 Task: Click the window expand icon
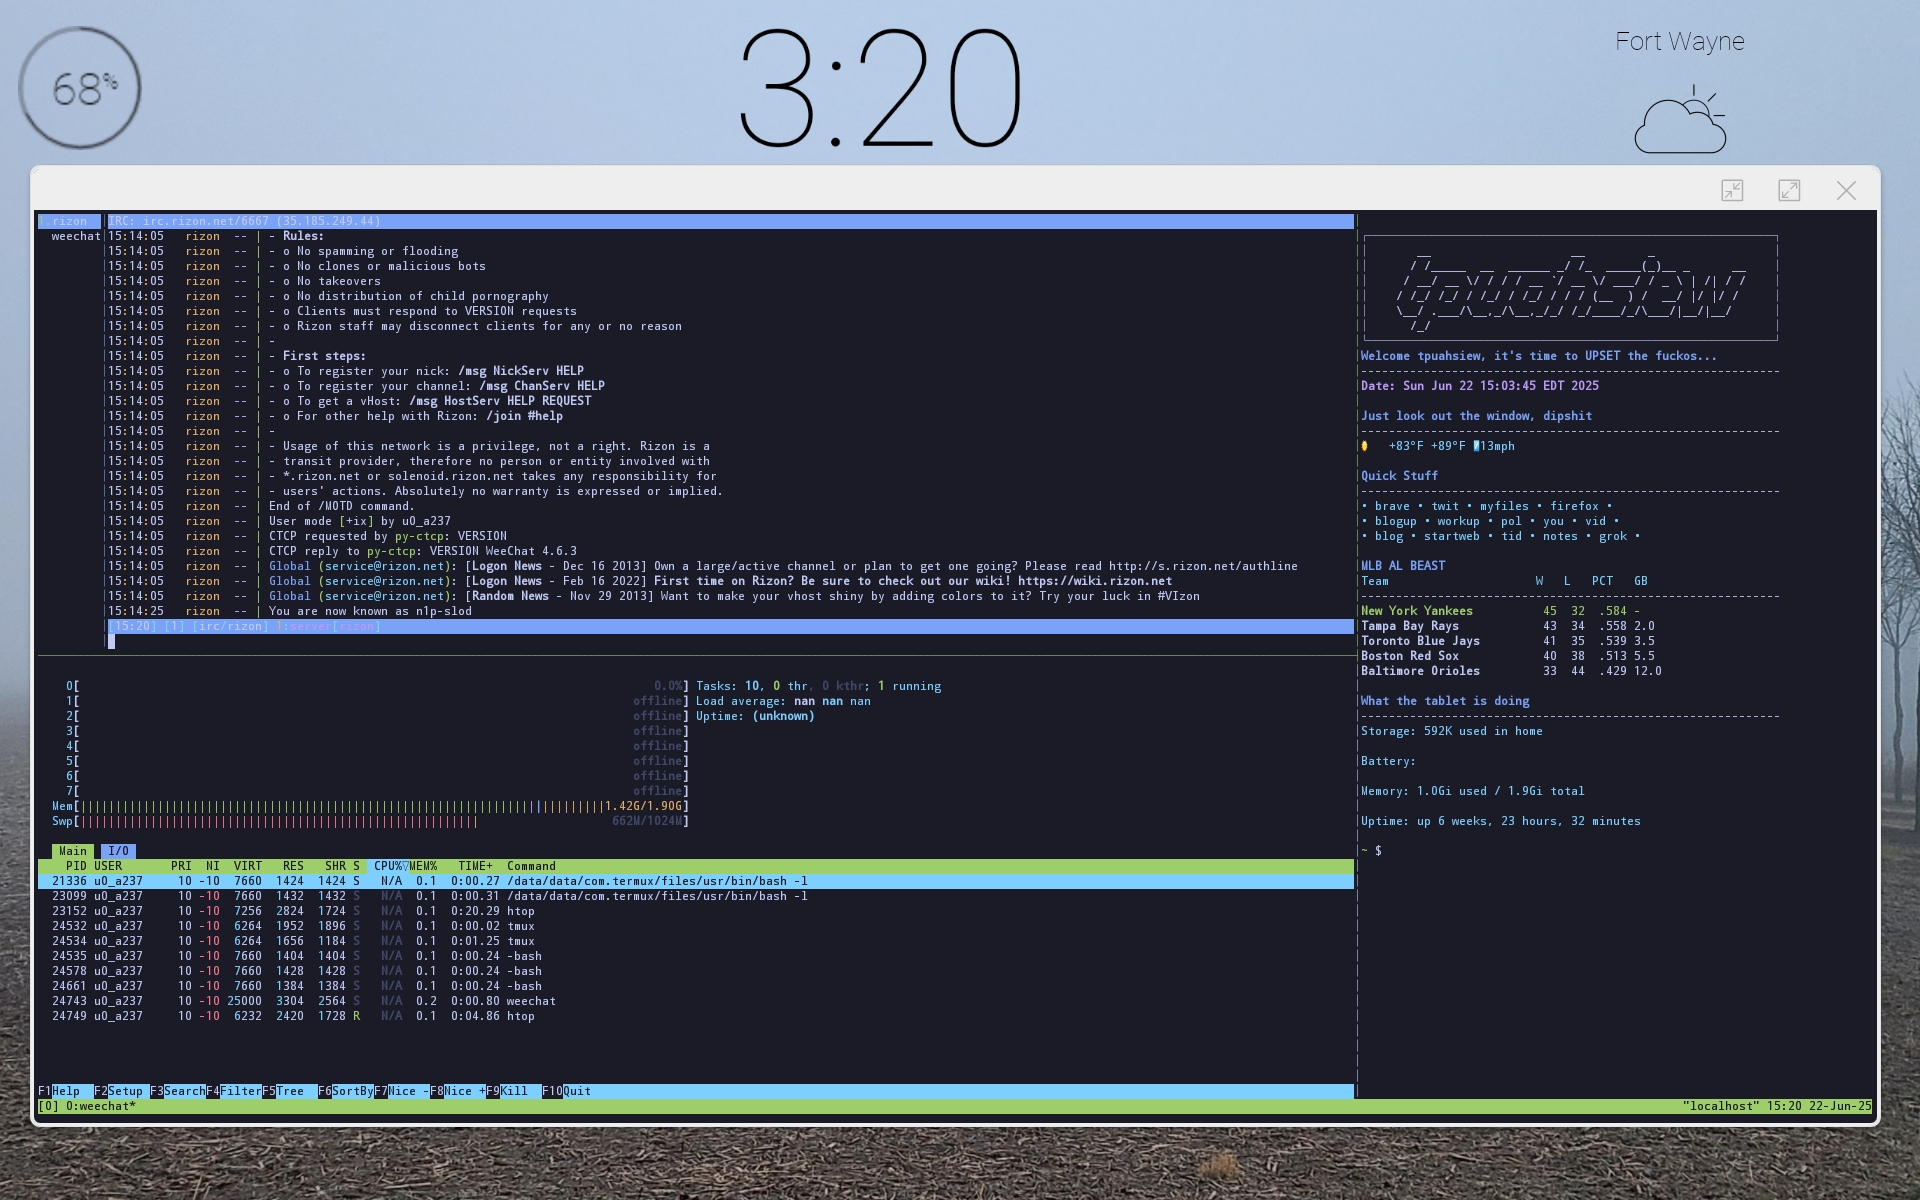coord(1789,190)
